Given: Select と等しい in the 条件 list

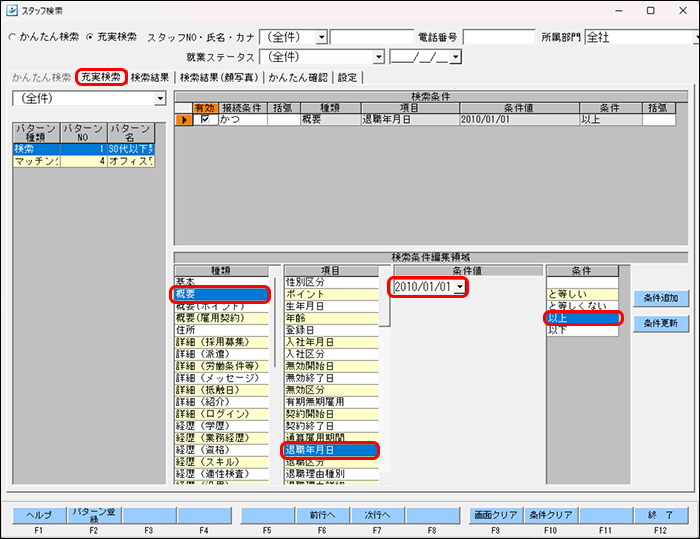Looking at the screenshot, I should tap(583, 294).
